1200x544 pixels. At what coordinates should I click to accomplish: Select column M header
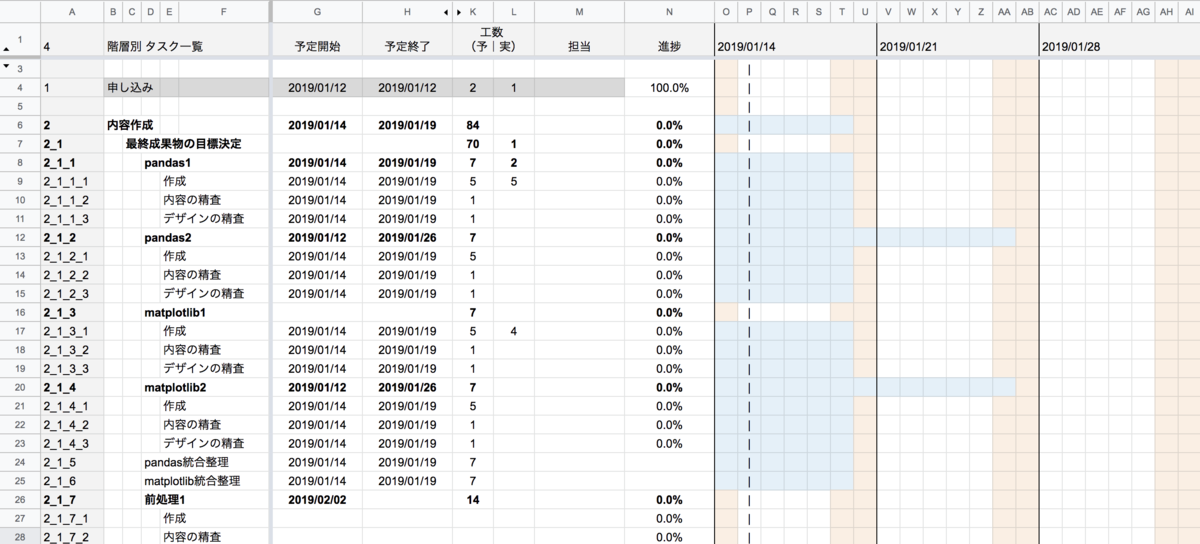579,12
